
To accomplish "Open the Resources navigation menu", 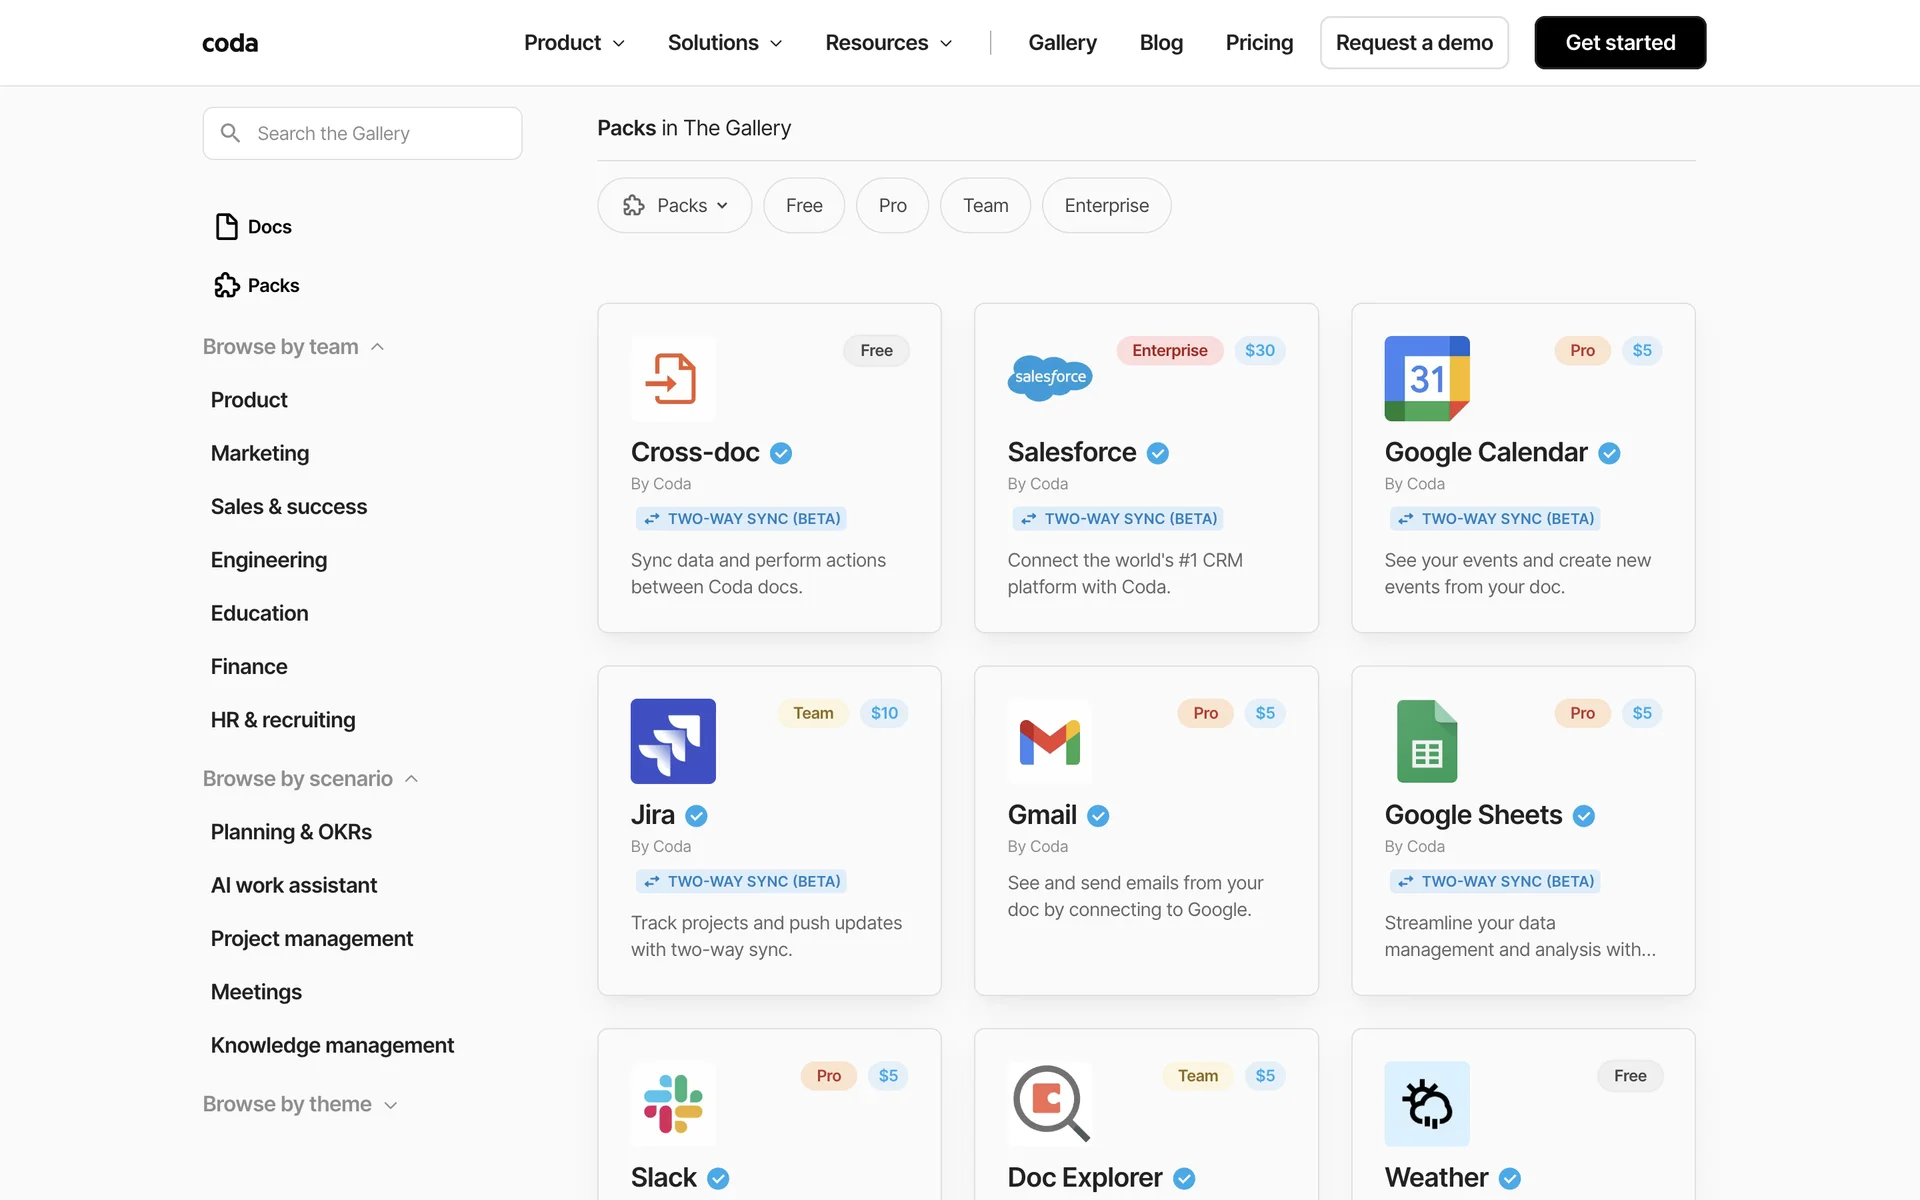I will 888,43.
